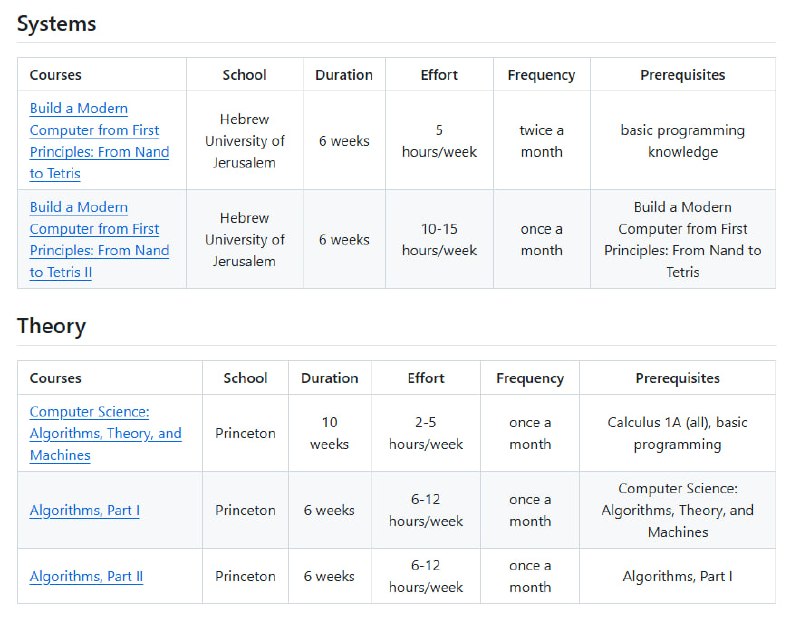Select the "twice a month" frequency cell
The height and width of the screenshot is (622, 800).
[x=541, y=141]
